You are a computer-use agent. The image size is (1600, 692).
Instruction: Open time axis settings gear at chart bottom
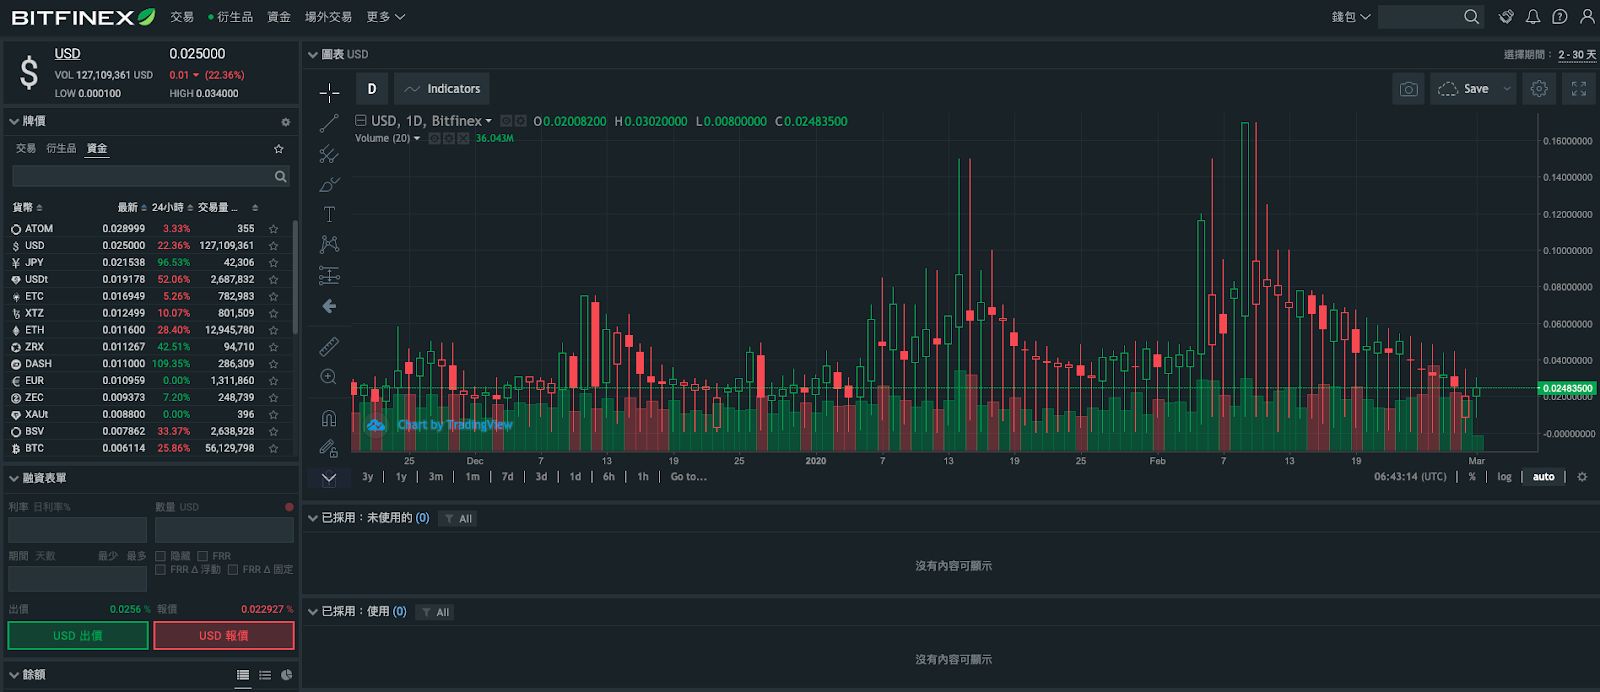tap(1582, 477)
